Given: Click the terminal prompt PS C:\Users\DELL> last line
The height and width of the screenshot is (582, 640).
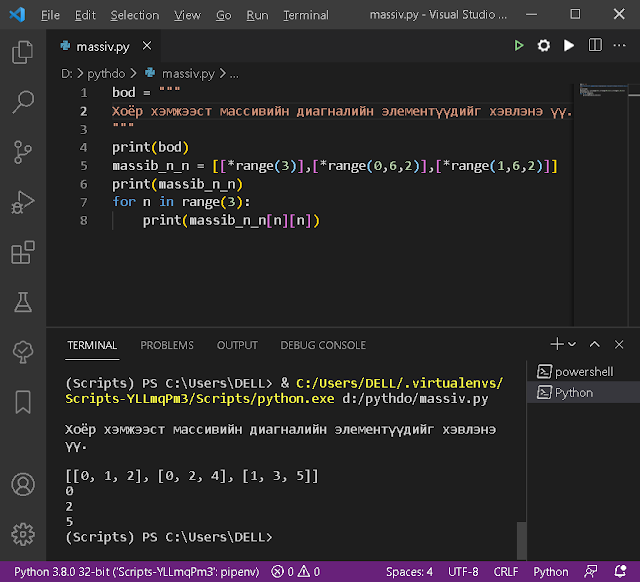Looking at the screenshot, I should click(169, 537).
